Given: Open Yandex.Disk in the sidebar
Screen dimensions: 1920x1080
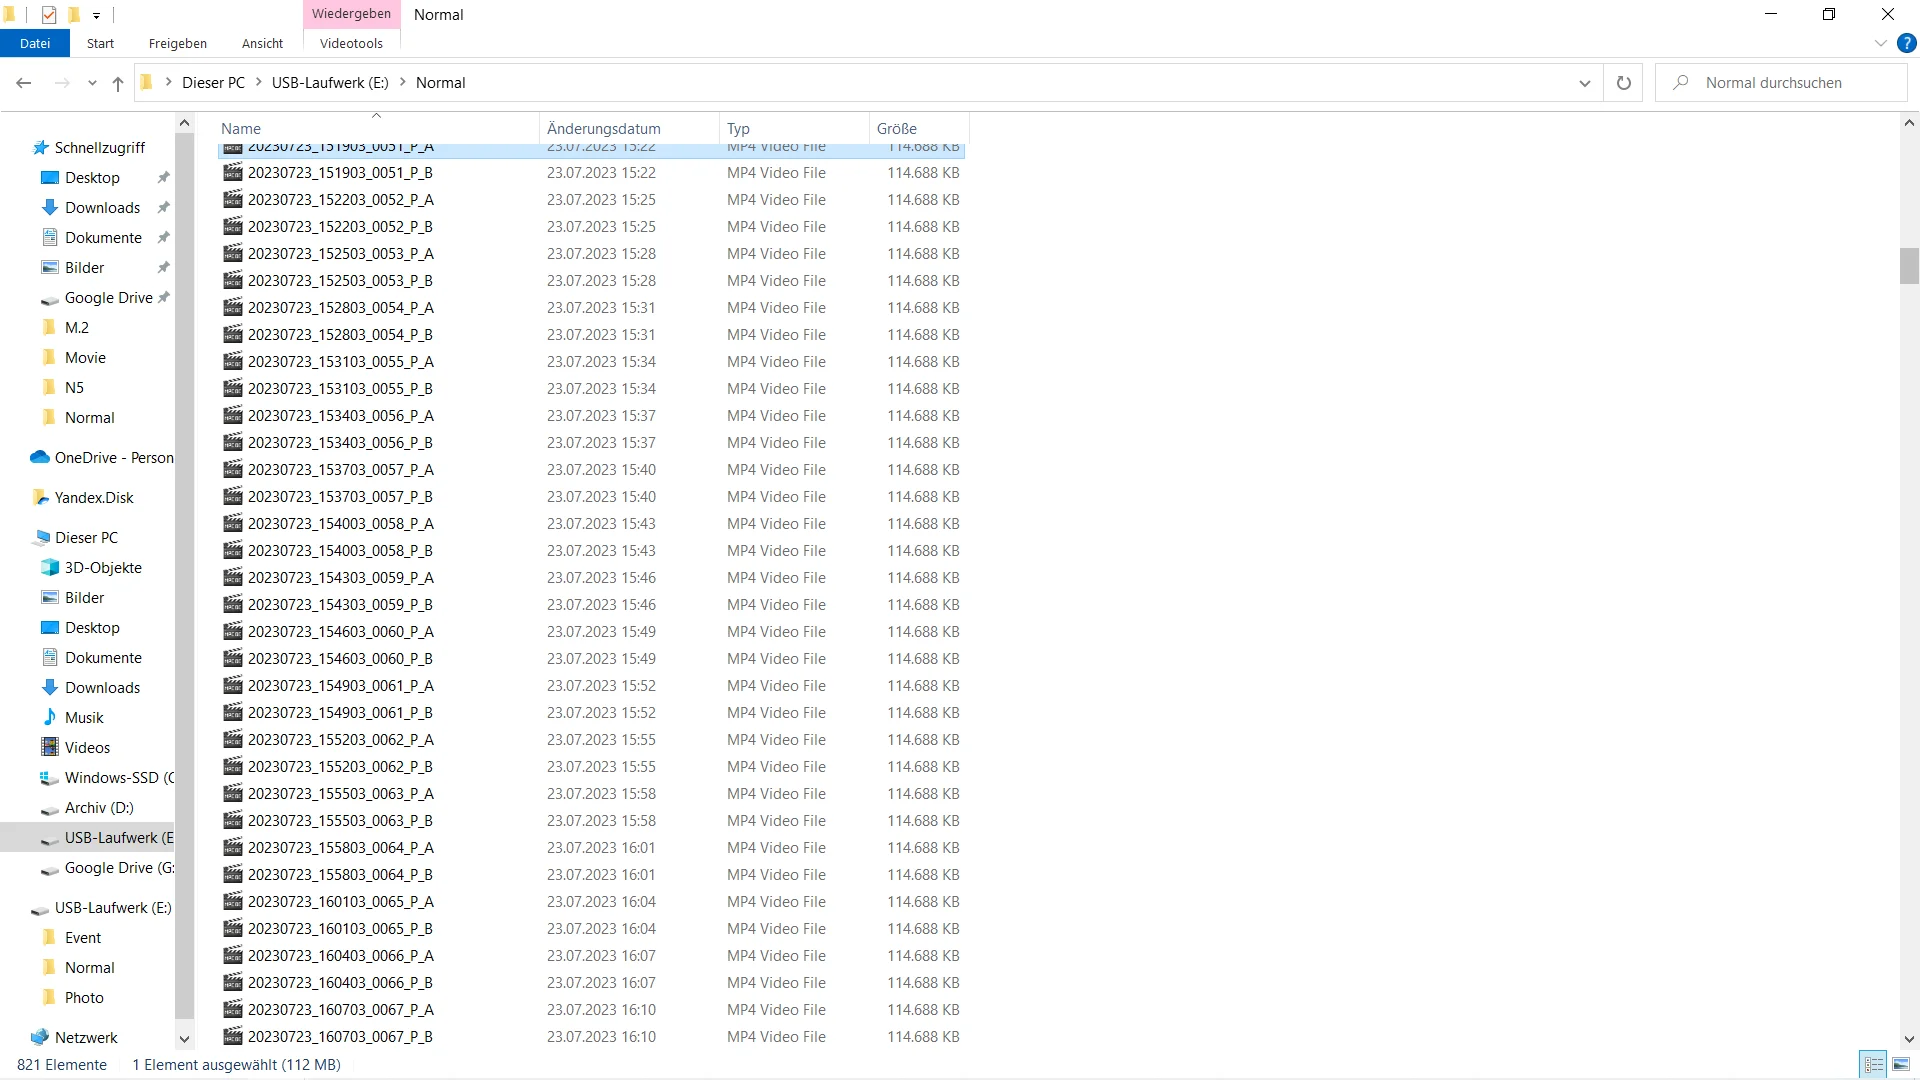Looking at the screenshot, I should tap(84, 497).
